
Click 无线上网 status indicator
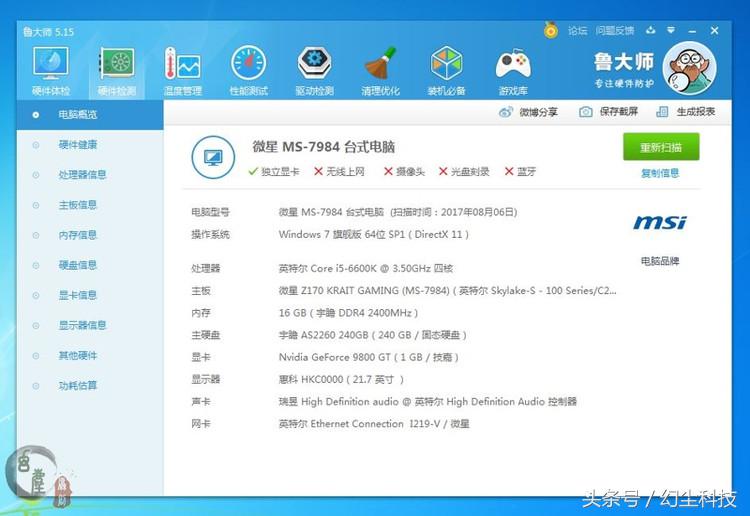click(x=339, y=171)
